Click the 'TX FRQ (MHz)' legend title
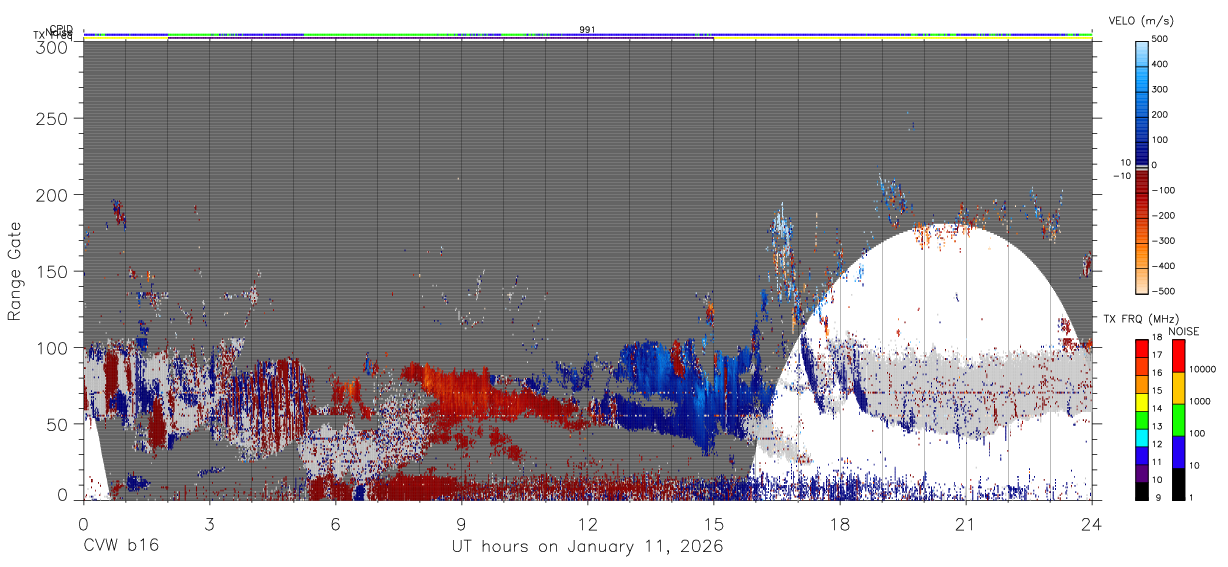 pos(1141,318)
